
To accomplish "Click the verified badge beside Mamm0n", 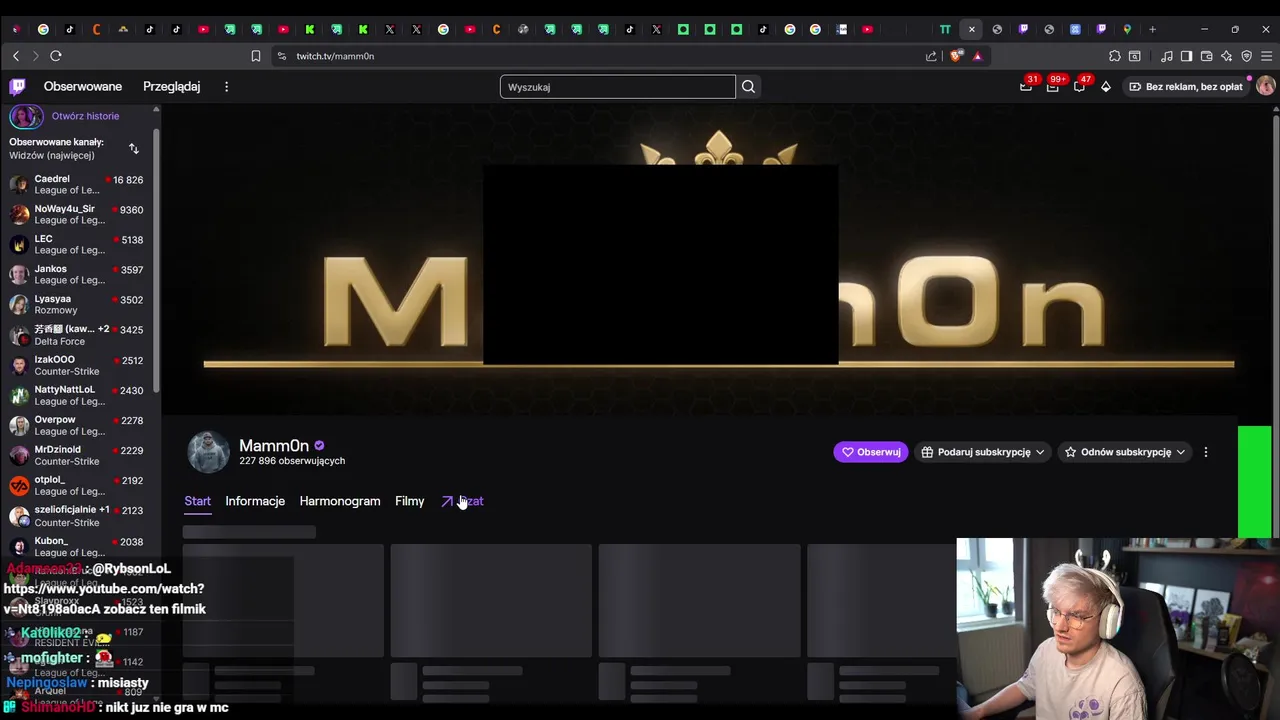I will point(319,446).
